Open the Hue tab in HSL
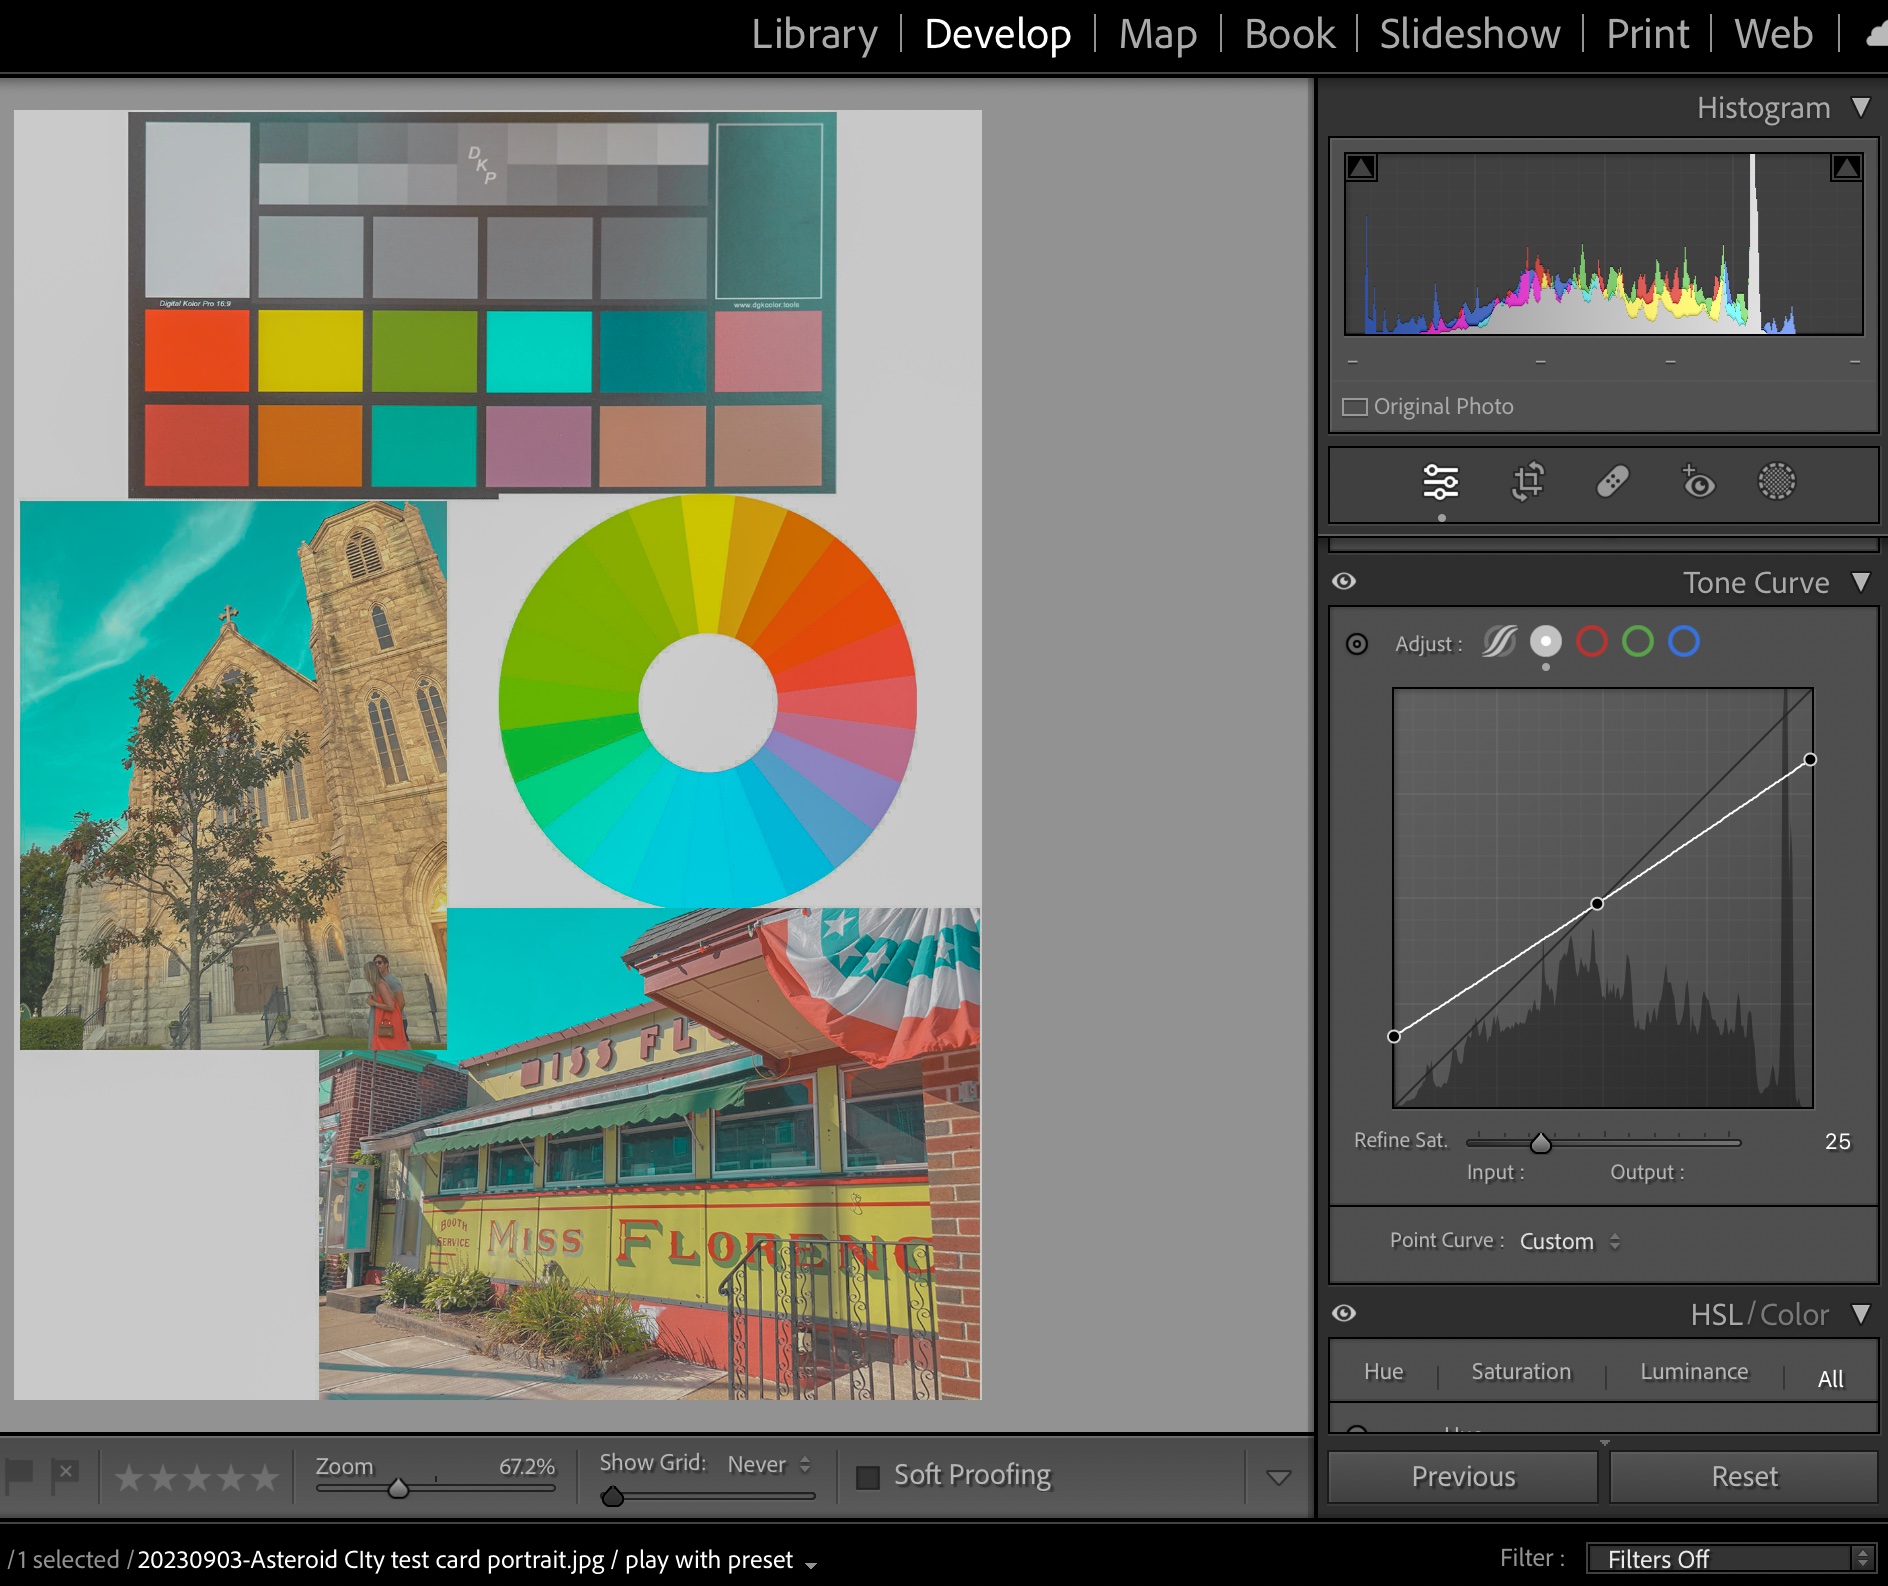 (1384, 1372)
